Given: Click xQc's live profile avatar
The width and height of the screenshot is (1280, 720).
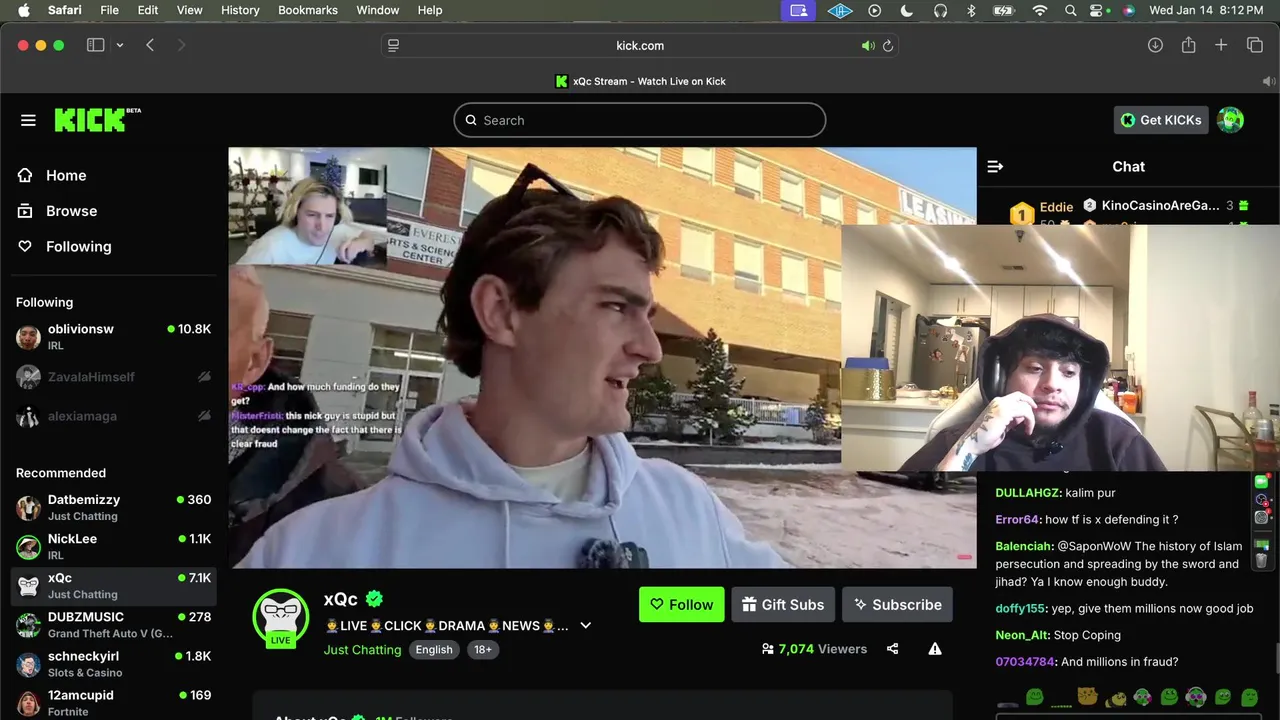Looking at the screenshot, I should (x=281, y=617).
